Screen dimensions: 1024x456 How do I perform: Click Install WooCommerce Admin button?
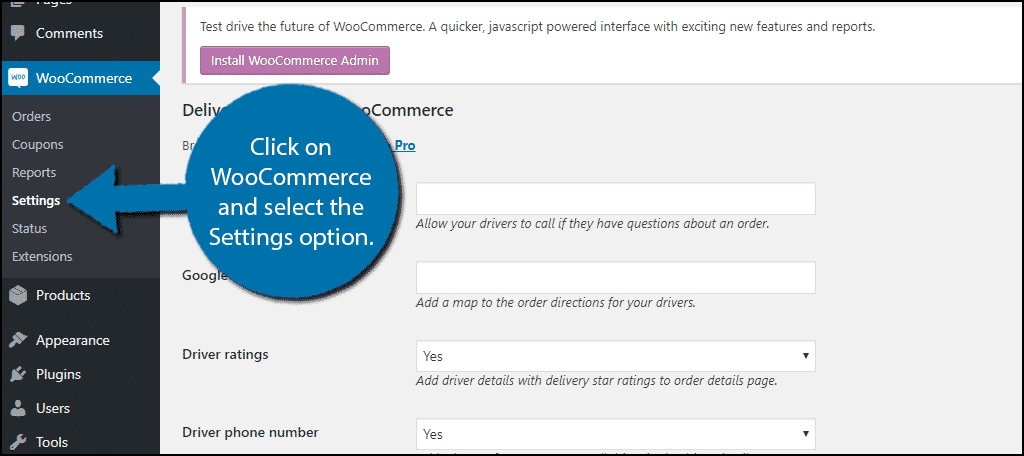pyautogui.click(x=295, y=60)
